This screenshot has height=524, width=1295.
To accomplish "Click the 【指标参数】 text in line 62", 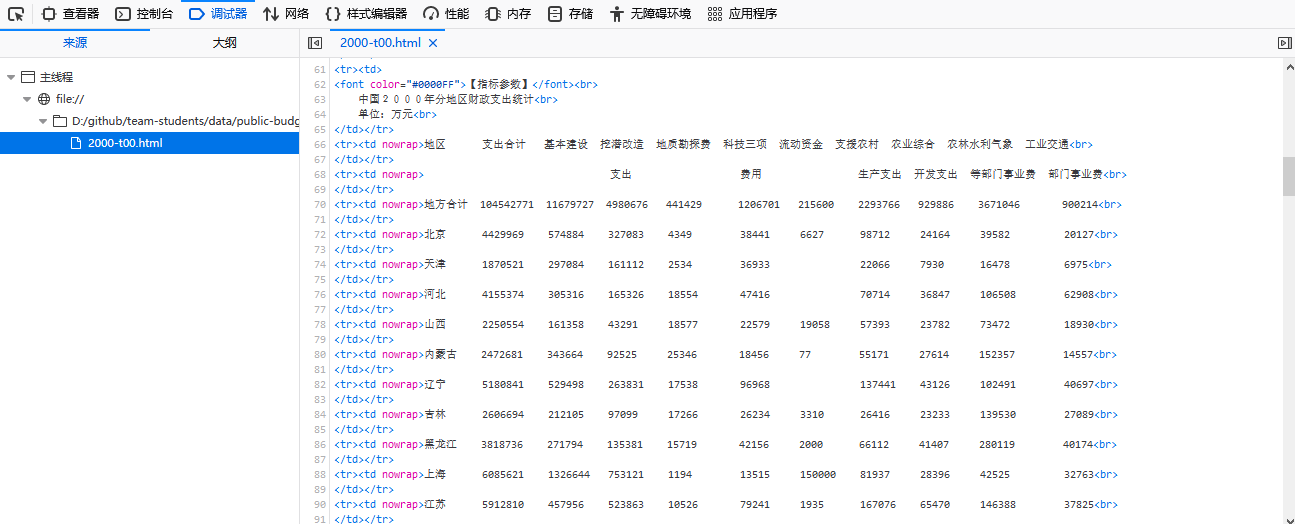I will coord(501,84).
